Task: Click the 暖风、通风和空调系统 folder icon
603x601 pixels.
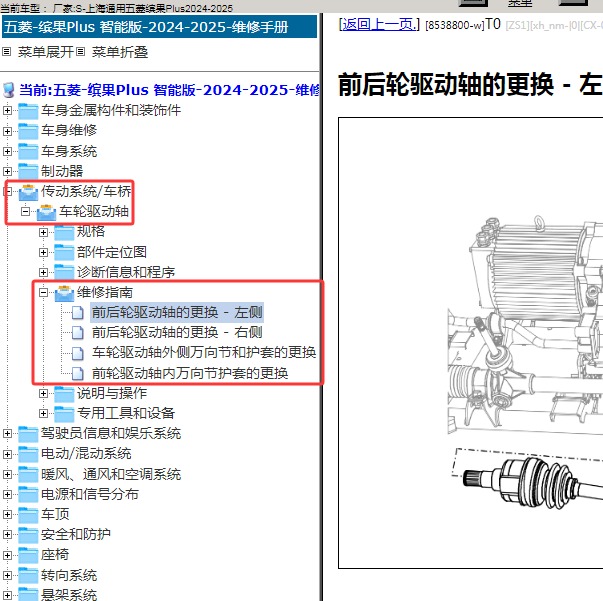Action: 28,474
